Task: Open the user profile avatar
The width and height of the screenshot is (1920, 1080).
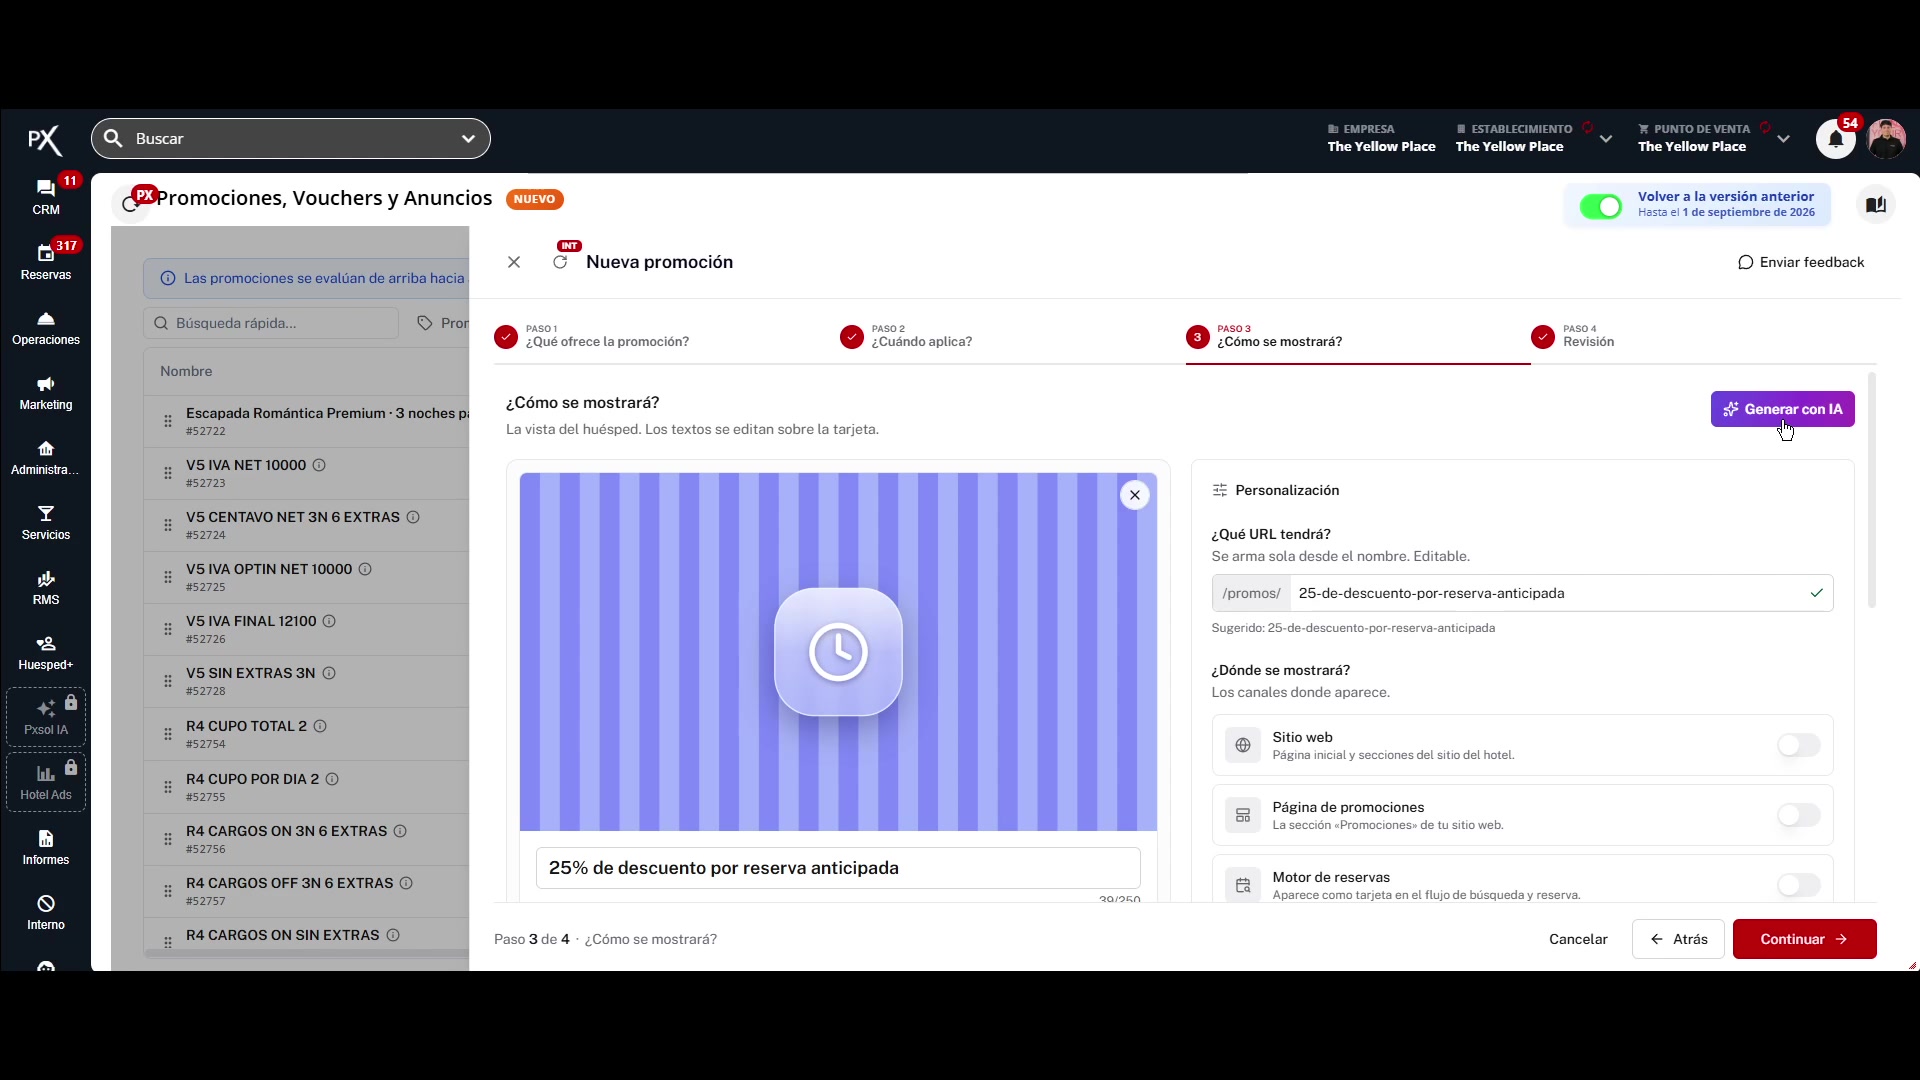Action: point(1886,139)
